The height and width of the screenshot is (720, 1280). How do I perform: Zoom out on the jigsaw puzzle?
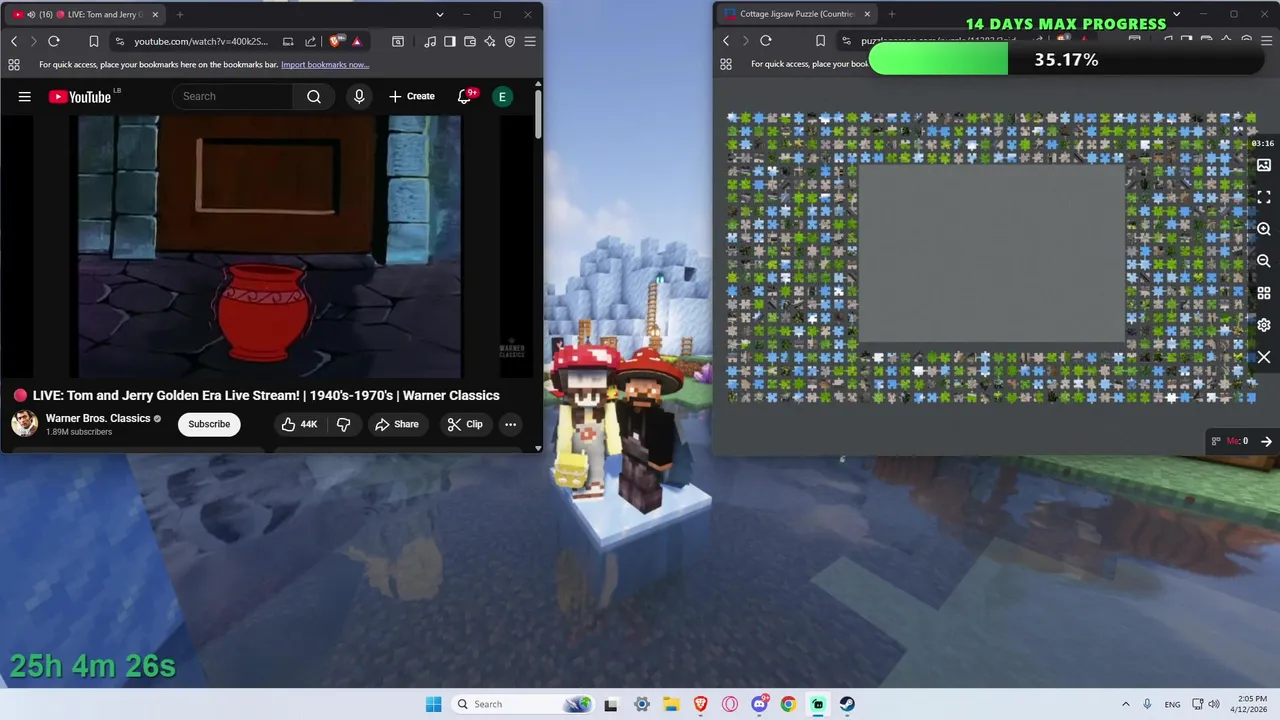(x=1264, y=261)
